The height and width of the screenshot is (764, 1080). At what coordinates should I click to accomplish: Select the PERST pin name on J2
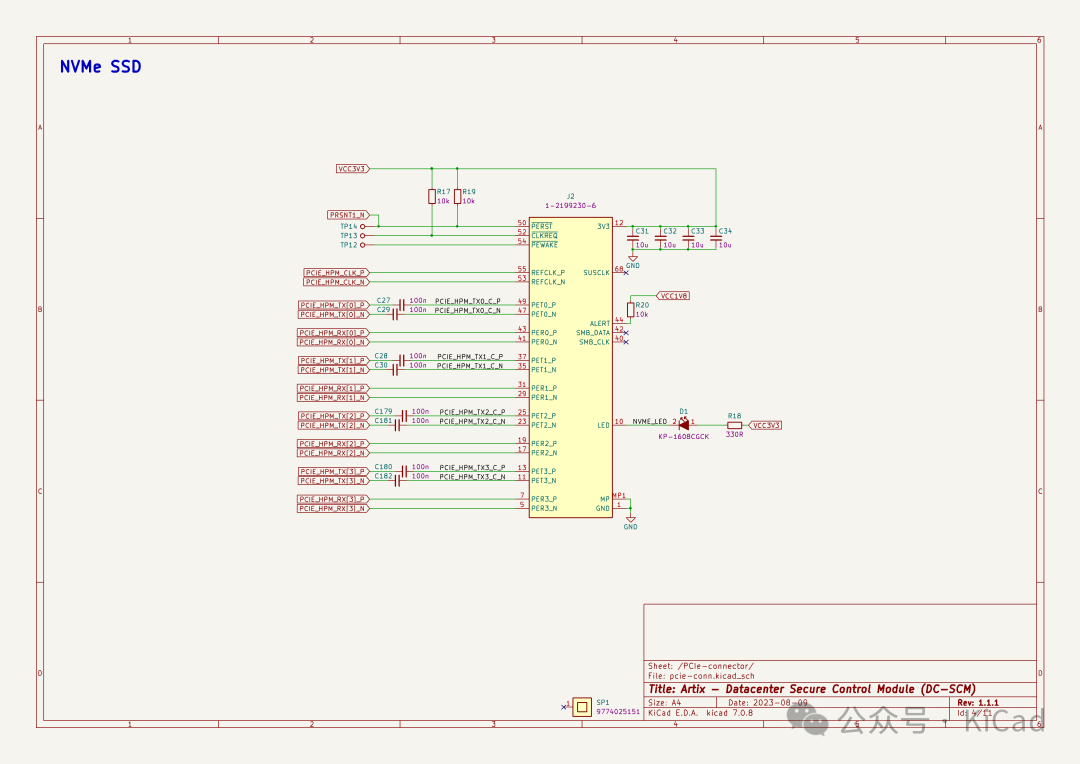(x=541, y=226)
